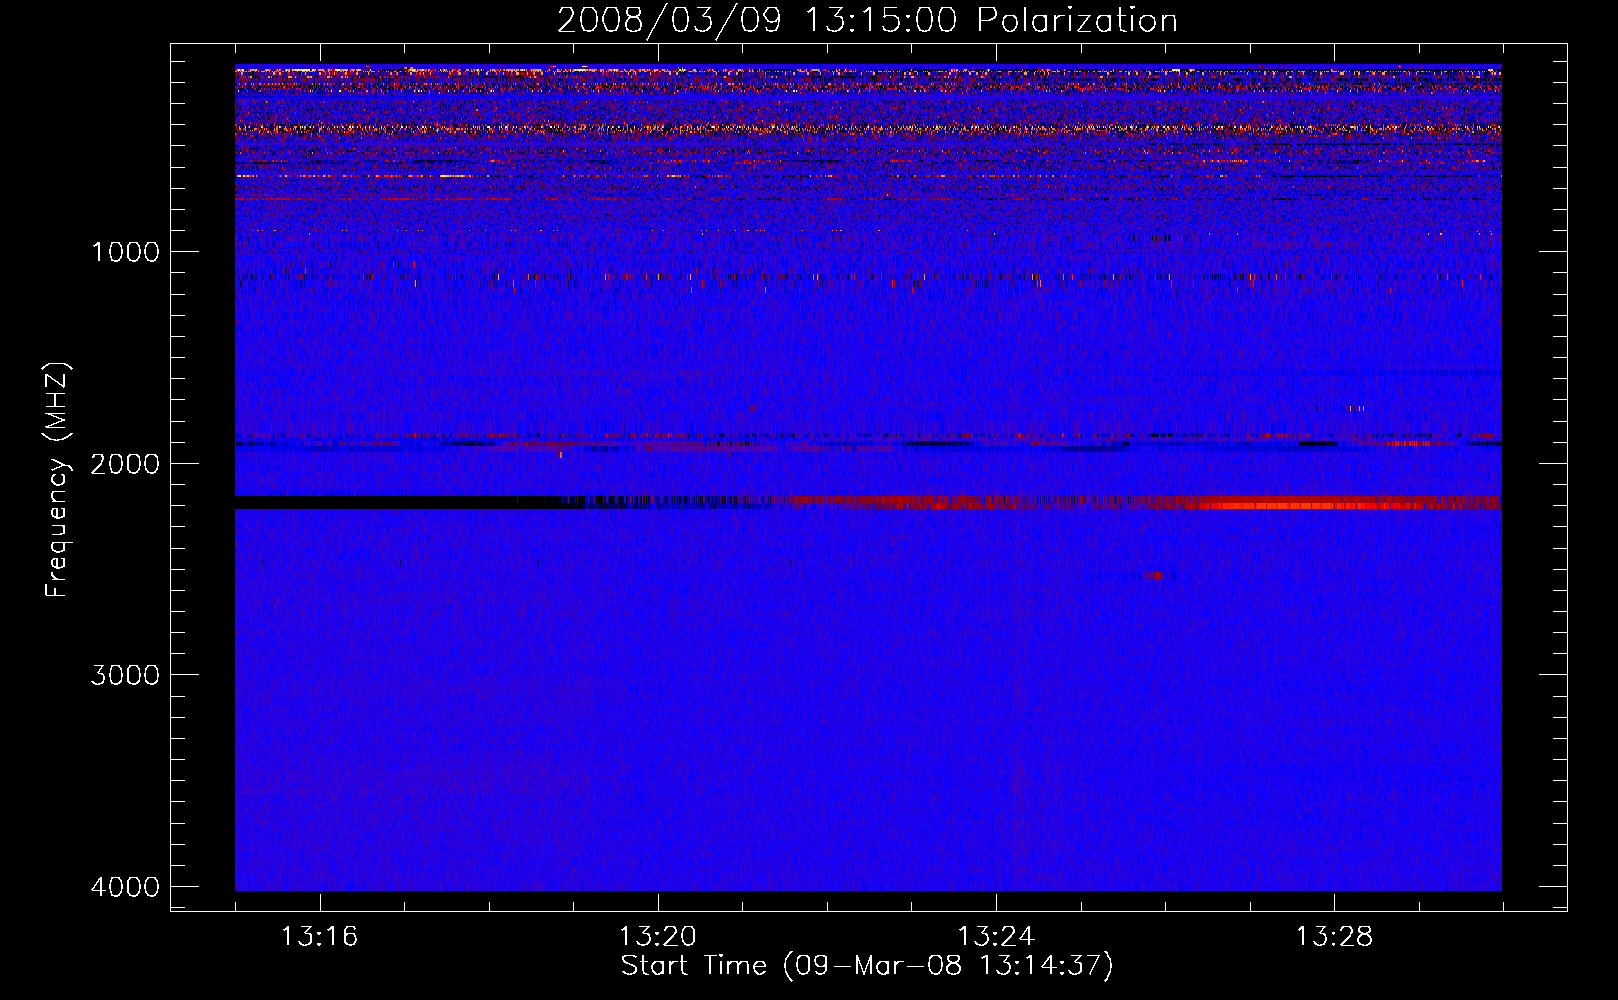Image resolution: width=1618 pixels, height=1000 pixels.
Task: Click the plot title '2008/03/09 13:15:00 Polarization'
Action: click(867, 20)
